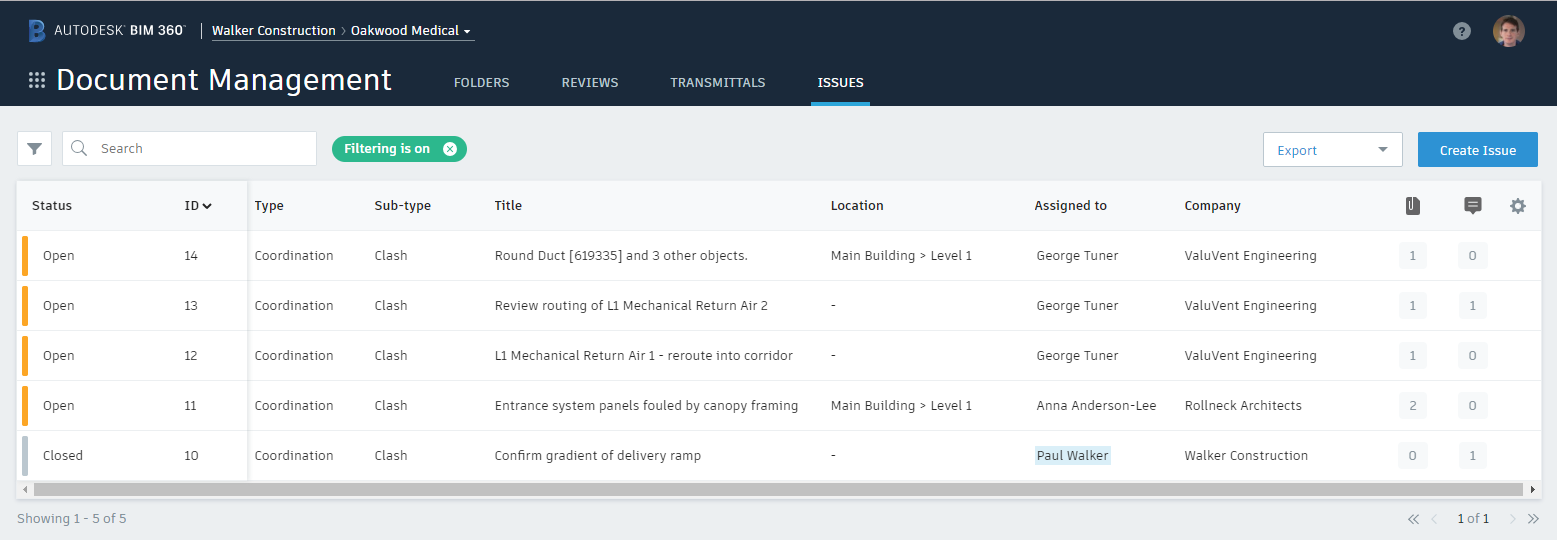The image size is (1557, 540).
Task: Click the highlighted Paul Walker assignee
Action: [1073, 456]
